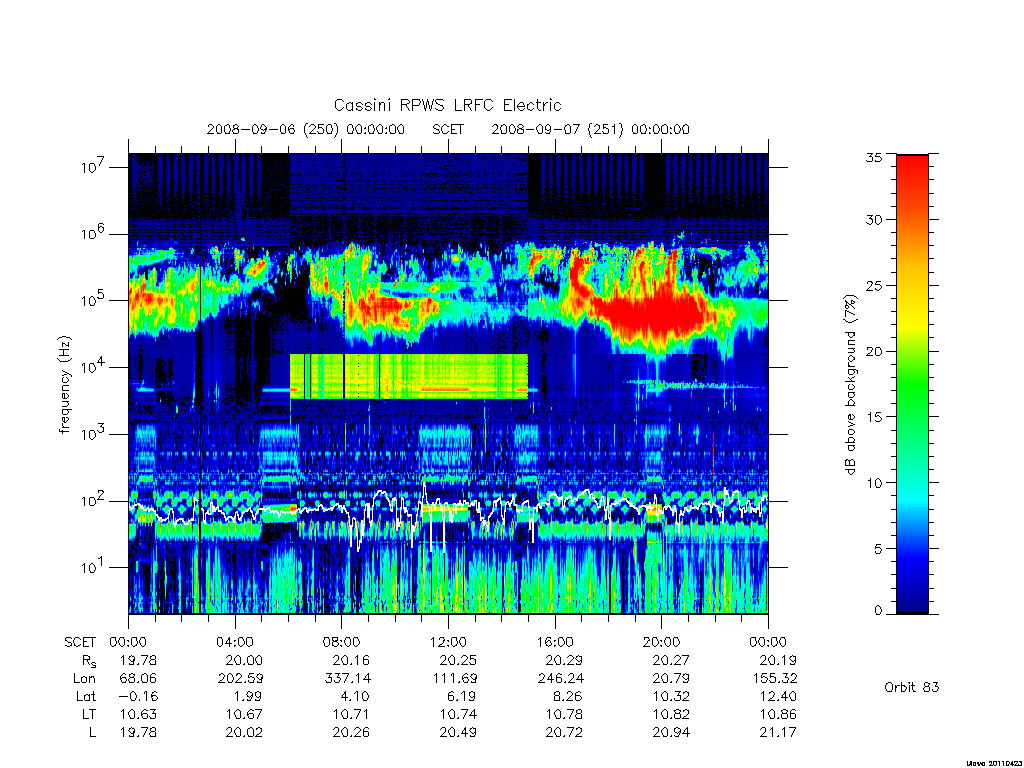Click the '12:00' time tick label

pyautogui.click(x=448, y=642)
